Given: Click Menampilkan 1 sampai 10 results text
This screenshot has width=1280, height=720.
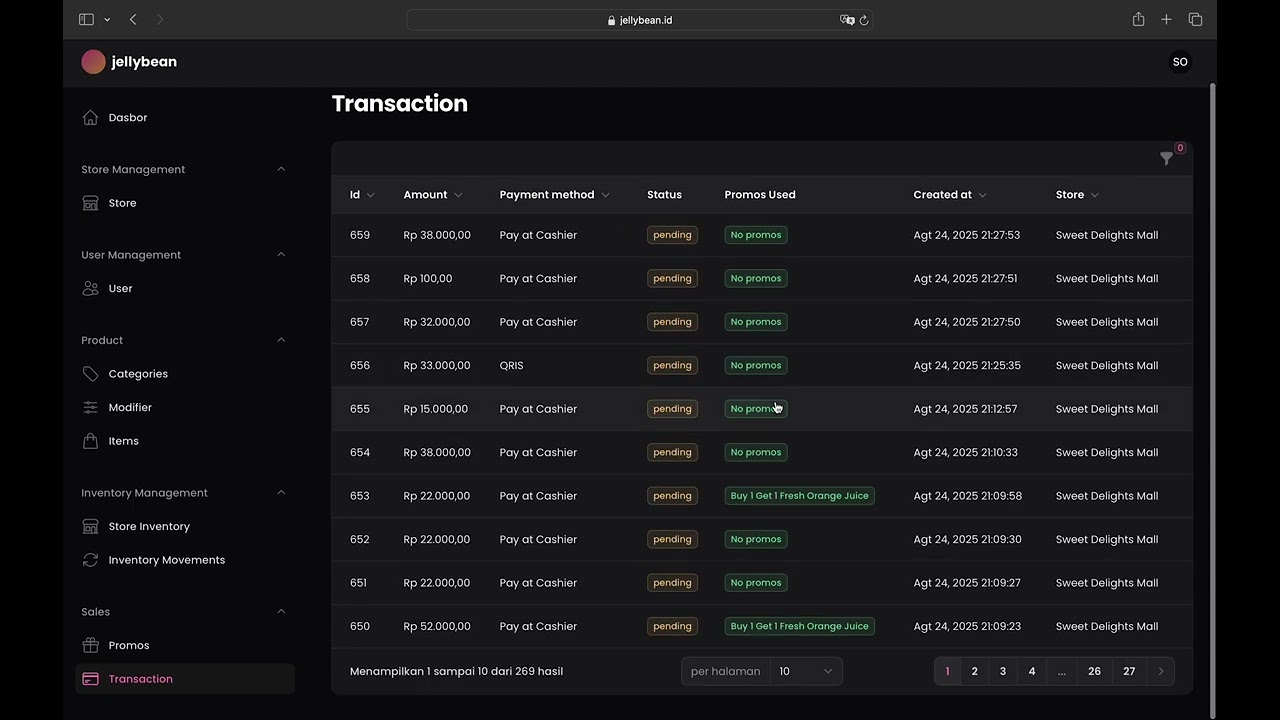Looking at the screenshot, I should (x=456, y=671).
